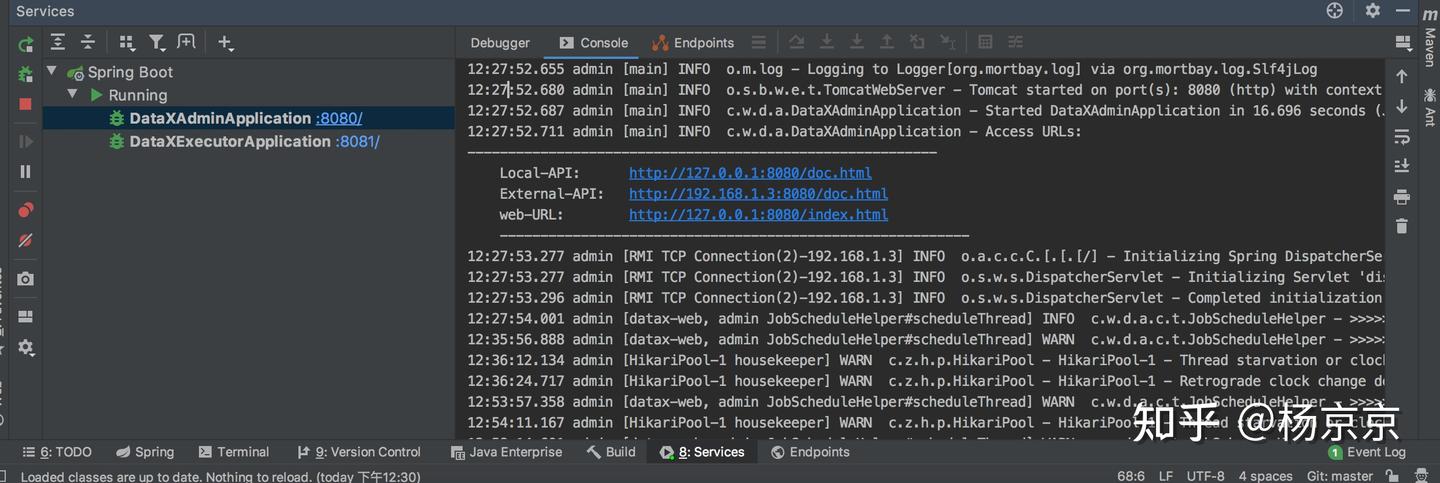Collapse the Spring Boot tree node
This screenshot has height=483, width=1440.
51,72
